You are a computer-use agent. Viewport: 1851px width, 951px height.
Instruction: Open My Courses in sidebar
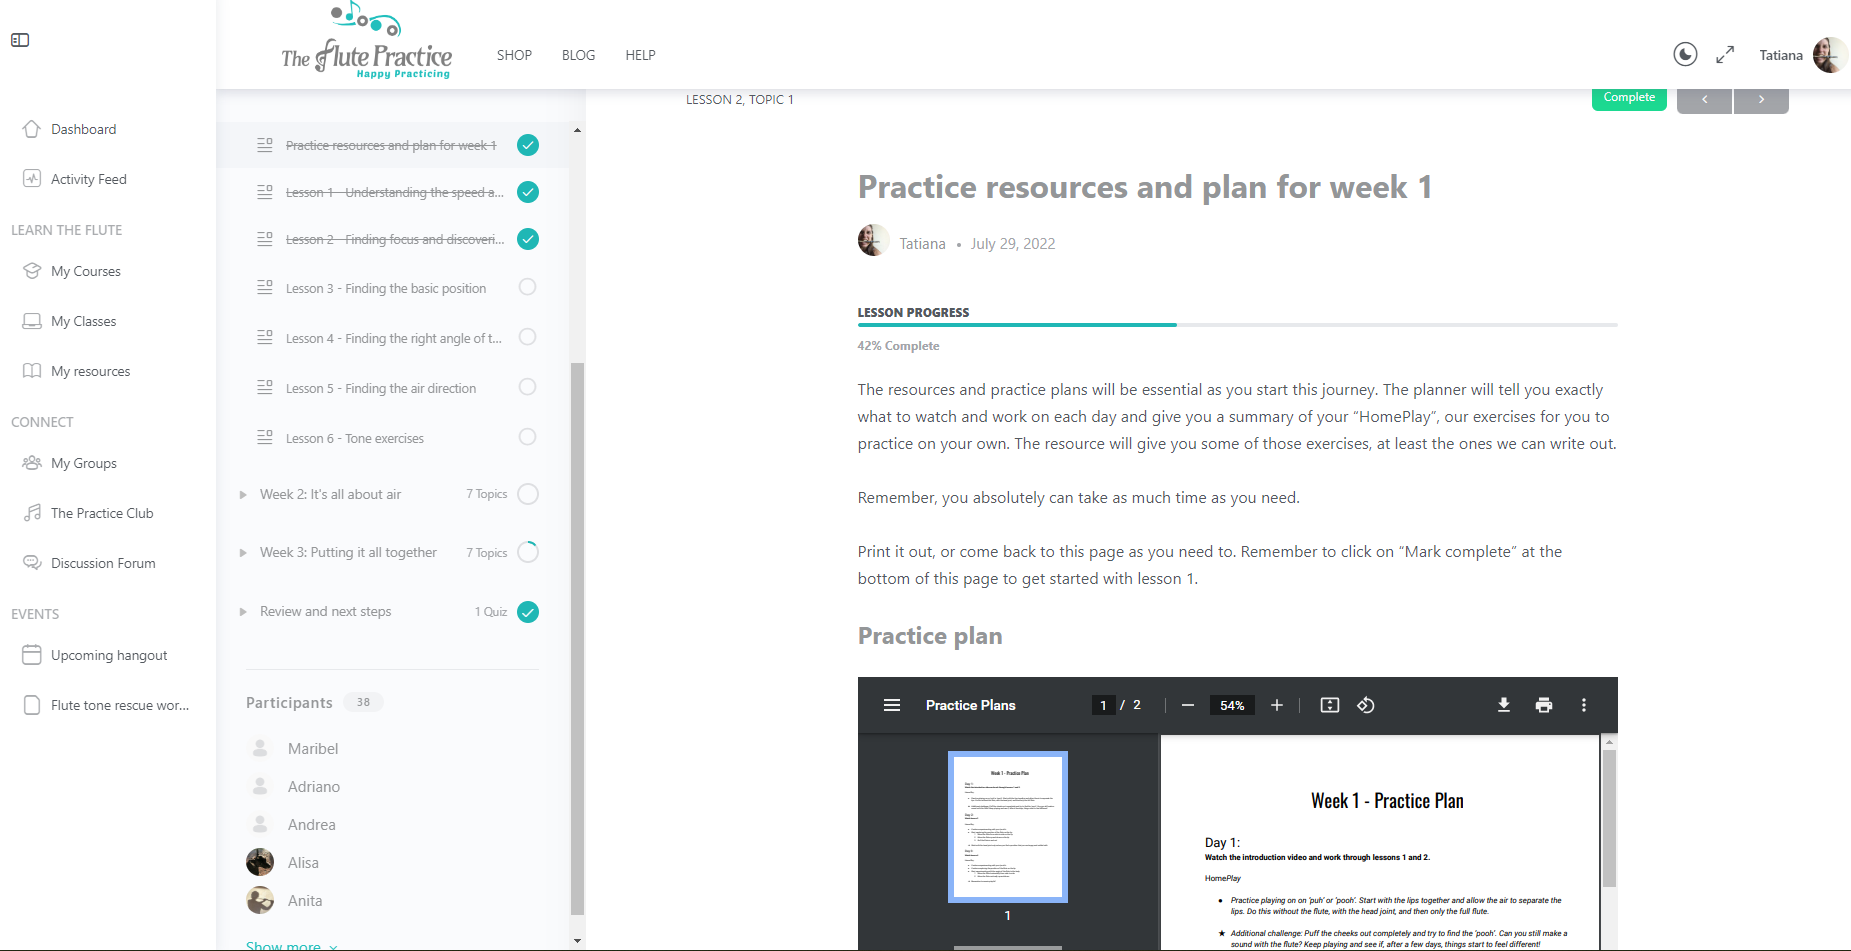[85, 271]
